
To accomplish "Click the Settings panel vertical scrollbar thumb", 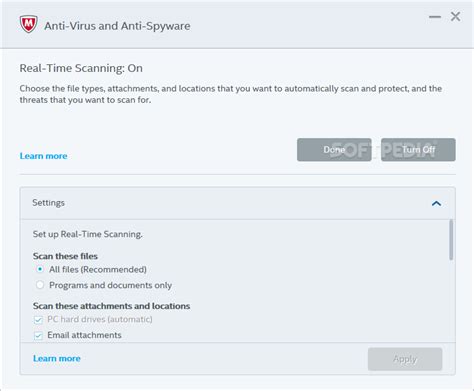I will coord(451,240).
